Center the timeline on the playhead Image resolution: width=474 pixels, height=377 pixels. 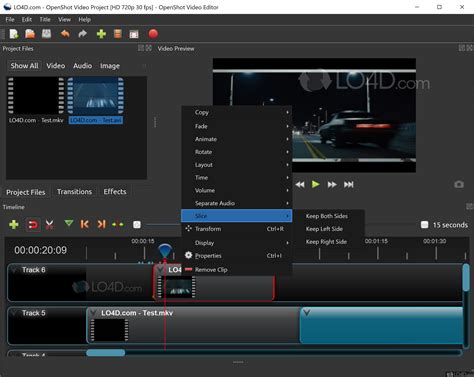pyautogui.click(x=118, y=225)
